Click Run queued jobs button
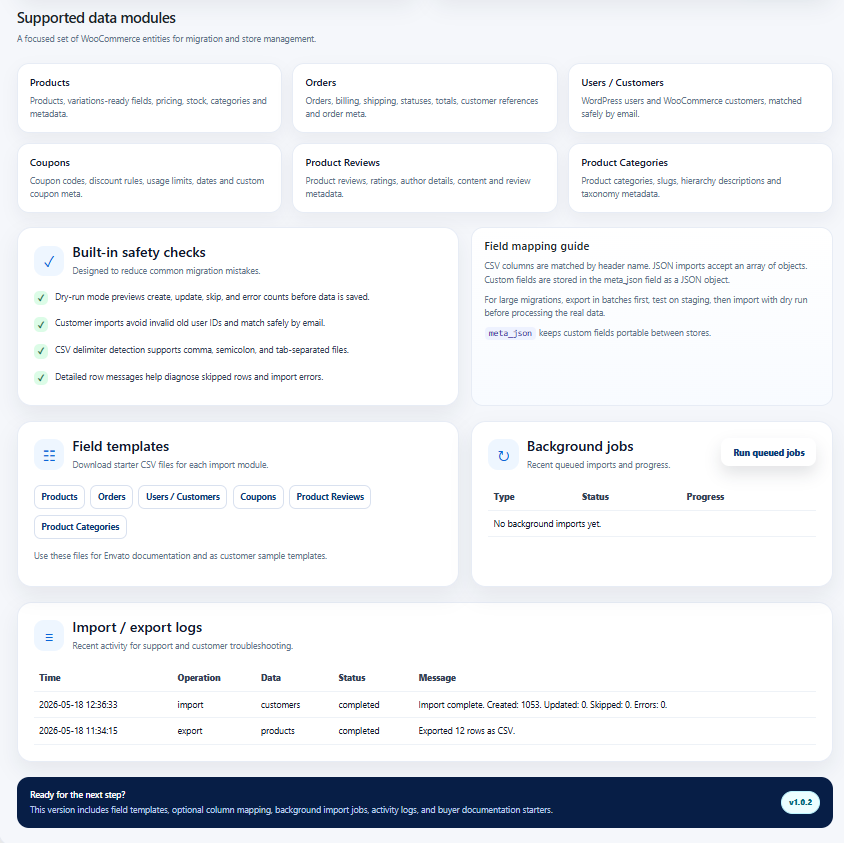Screen dimensions: 844x843 click(768, 453)
